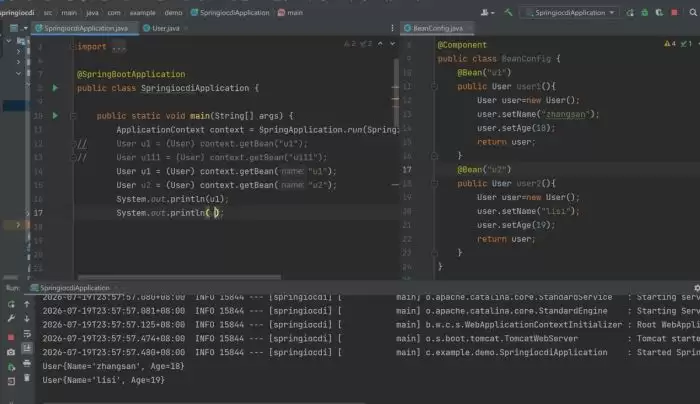Expand the collapsed import statement

coord(119,47)
